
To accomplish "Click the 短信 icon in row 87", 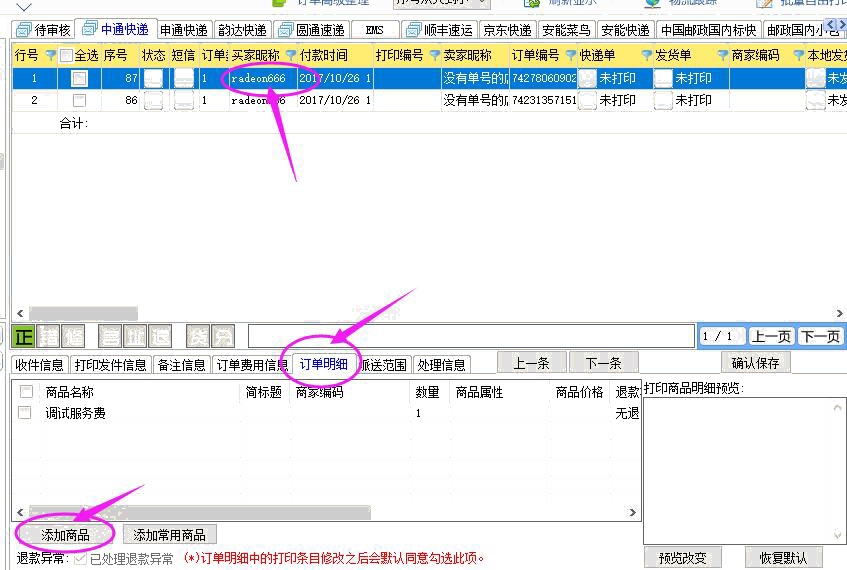I will tap(184, 78).
